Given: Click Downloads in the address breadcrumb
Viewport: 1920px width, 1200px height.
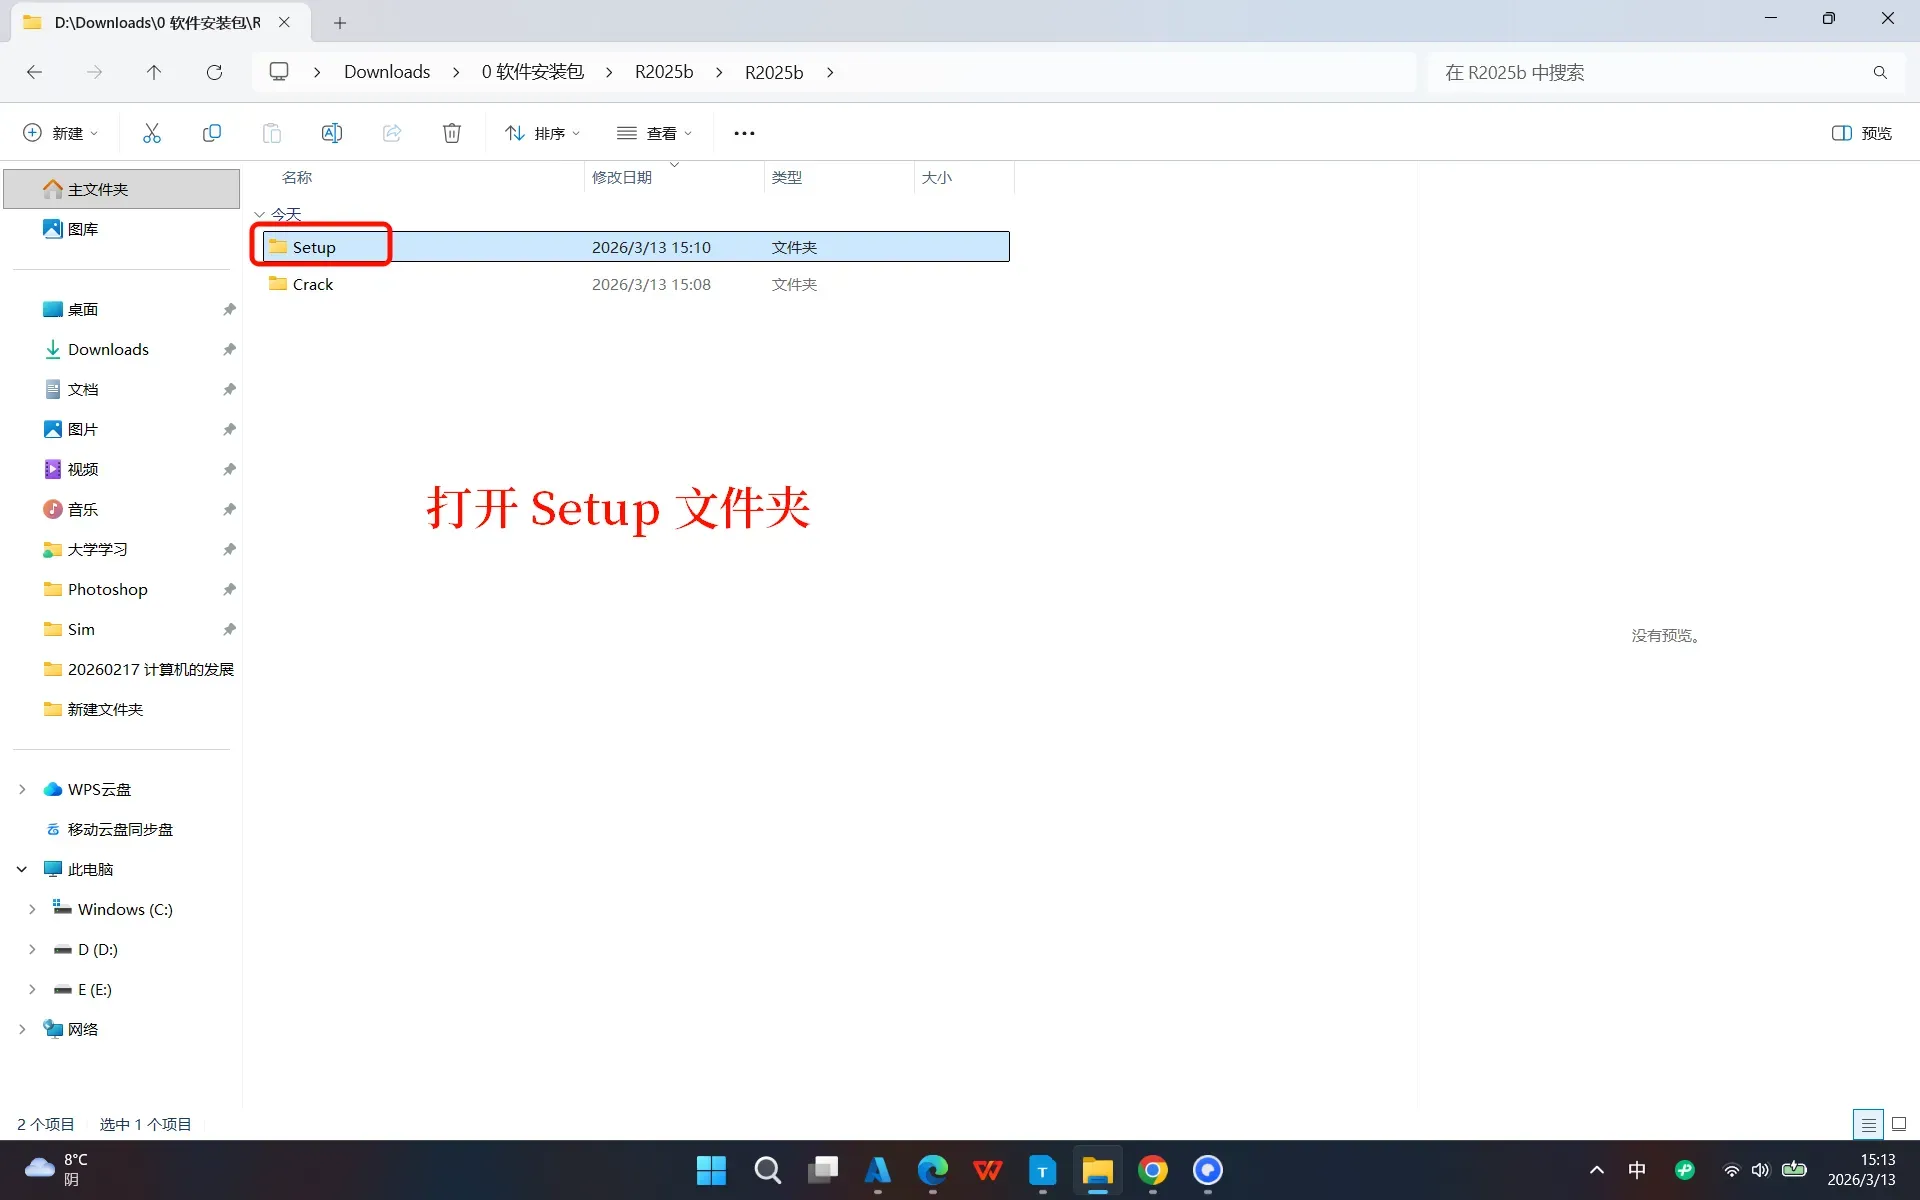Looking at the screenshot, I should (x=387, y=72).
